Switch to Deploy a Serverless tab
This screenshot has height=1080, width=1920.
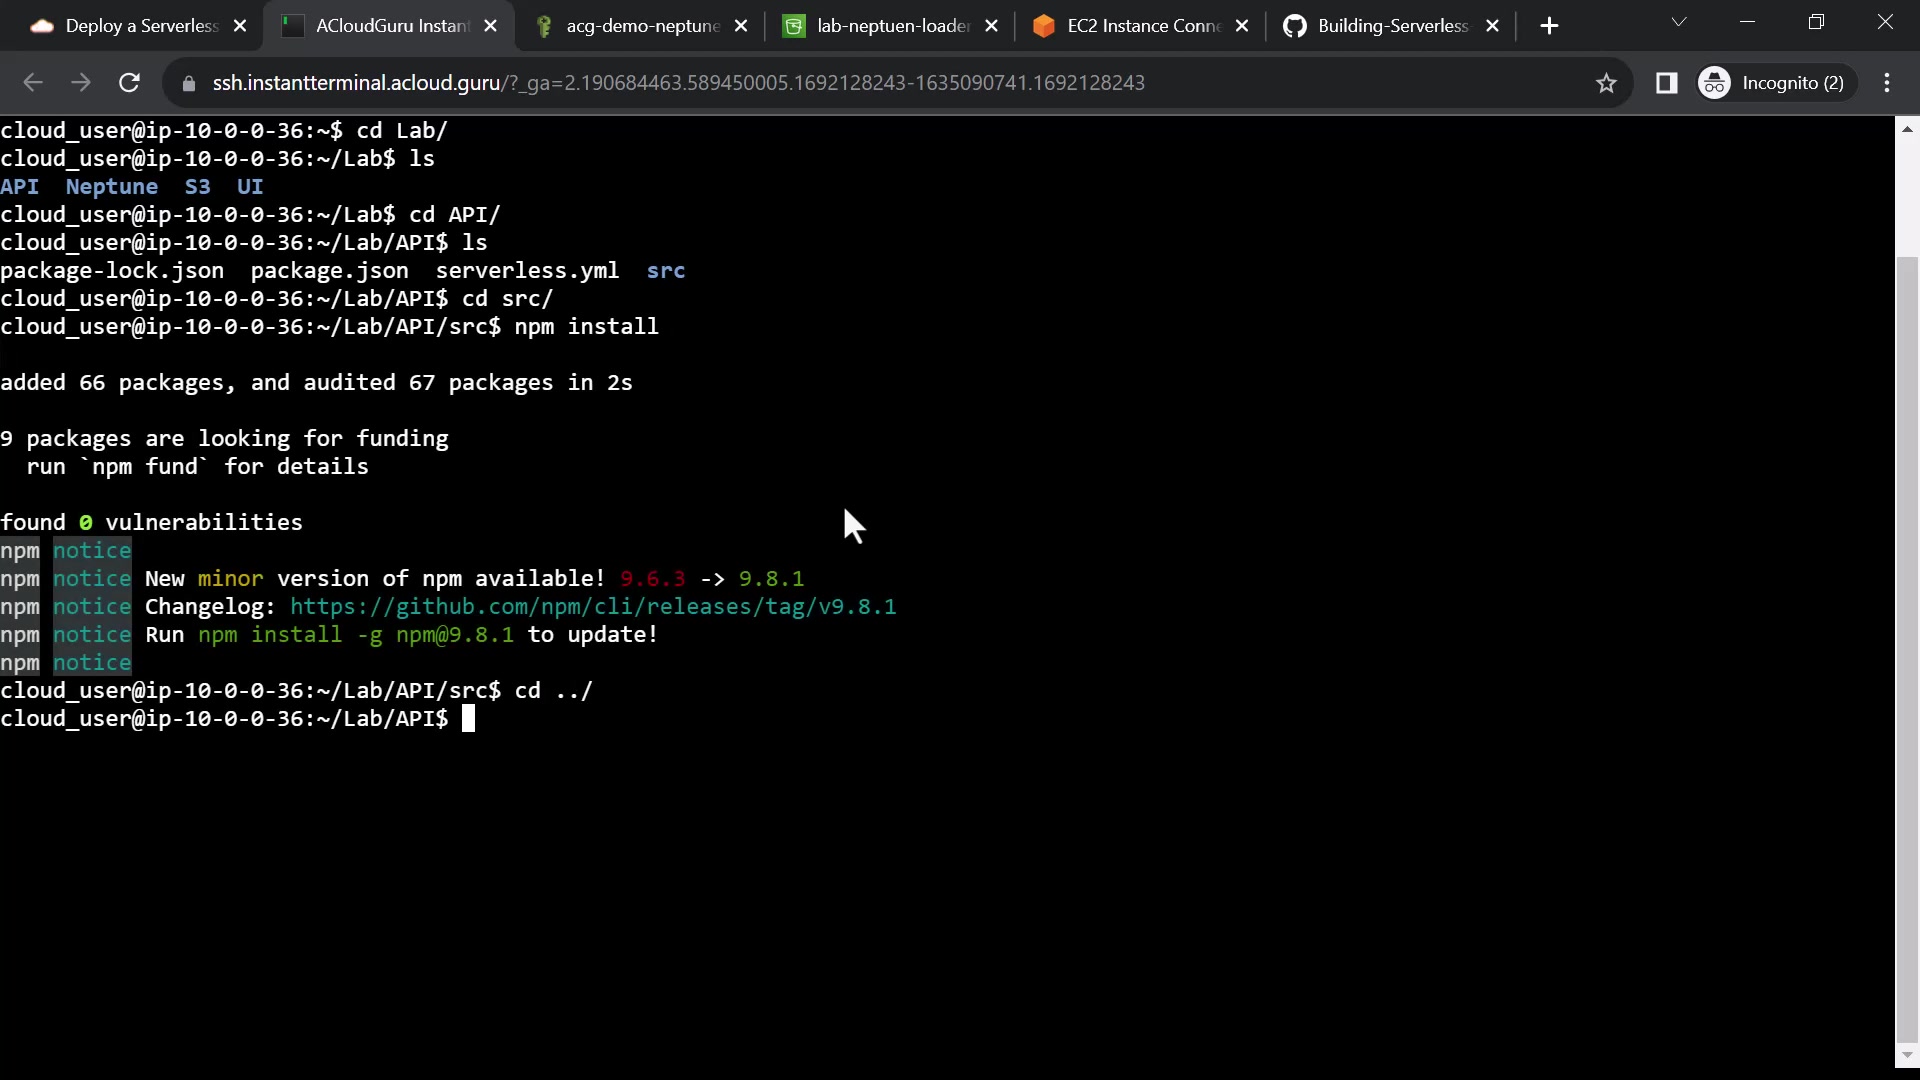click(x=140, y=26)
